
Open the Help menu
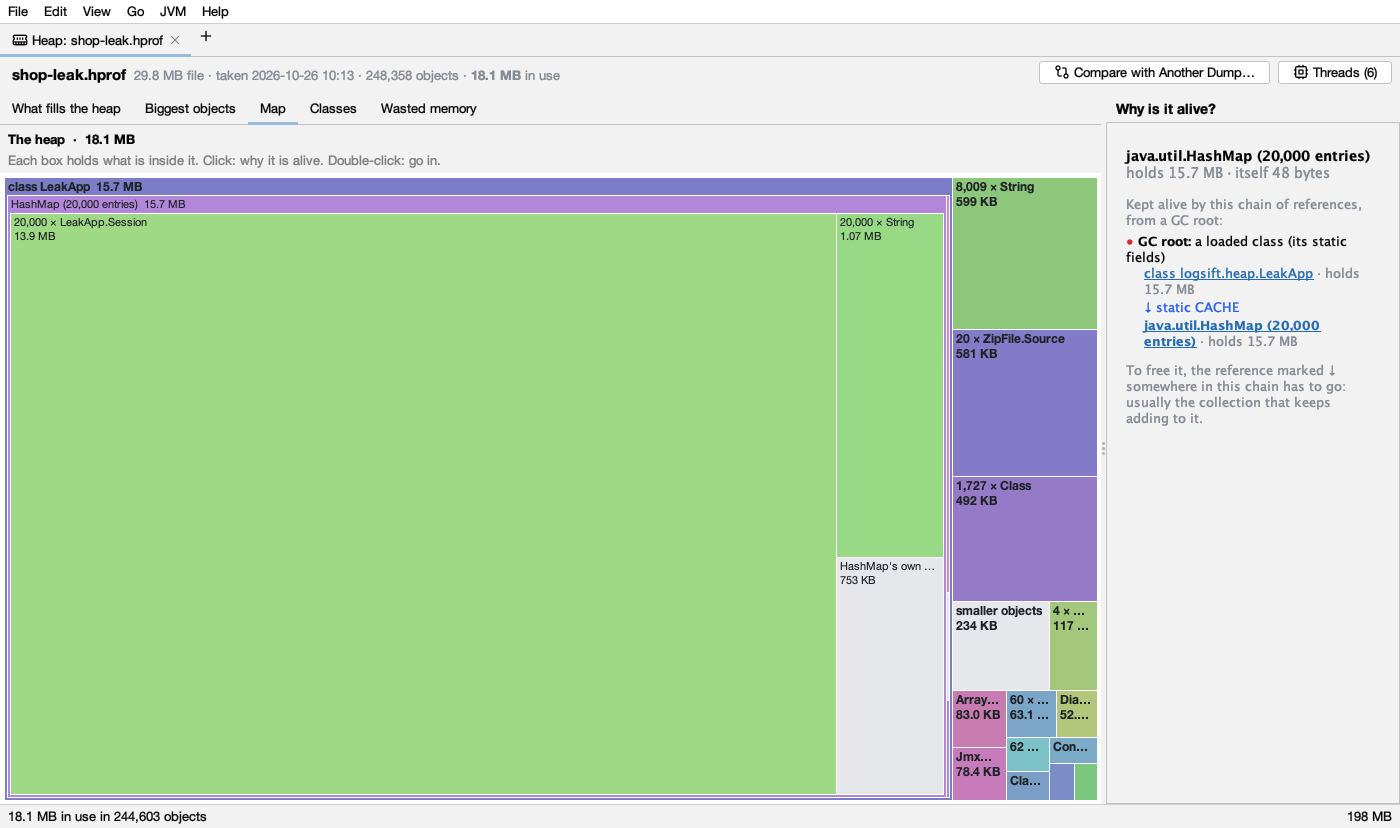point(215,11)
